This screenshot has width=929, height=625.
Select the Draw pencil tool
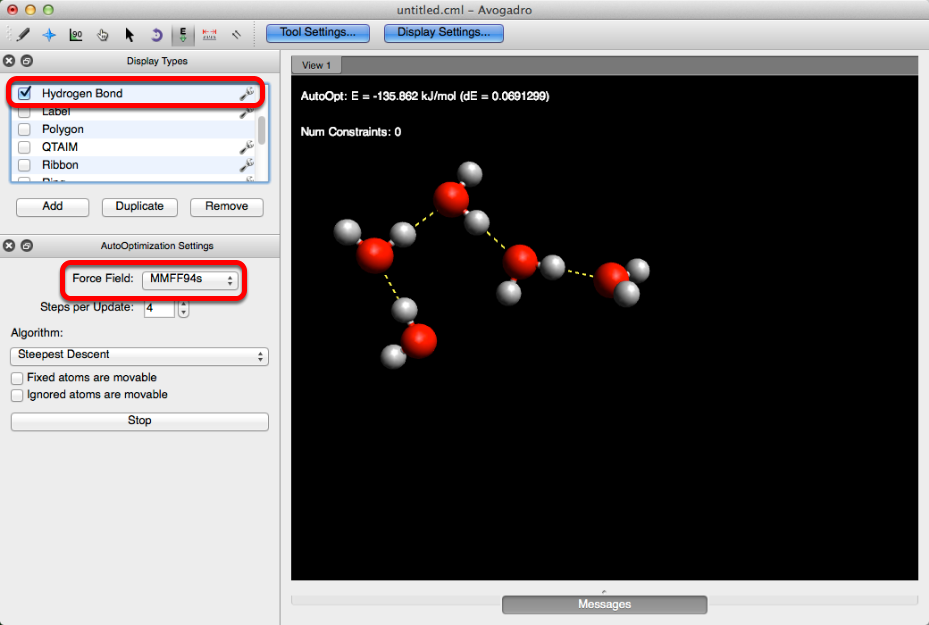tap(22, 34)
